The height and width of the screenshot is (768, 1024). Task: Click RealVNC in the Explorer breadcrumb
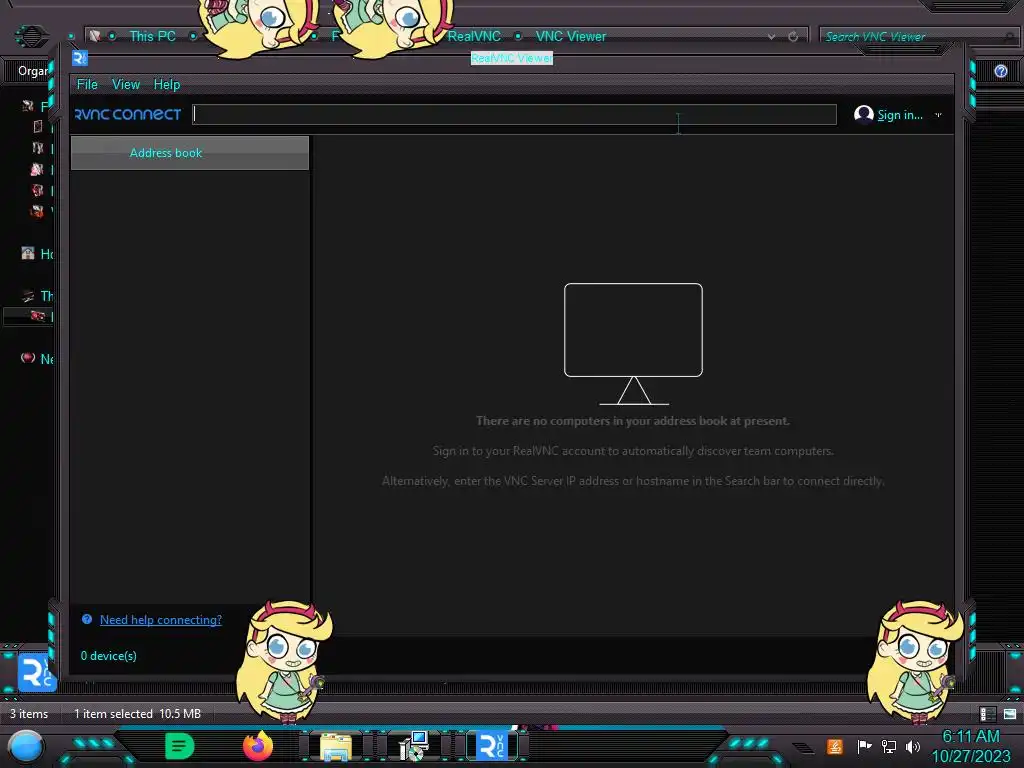coord(474,37)
